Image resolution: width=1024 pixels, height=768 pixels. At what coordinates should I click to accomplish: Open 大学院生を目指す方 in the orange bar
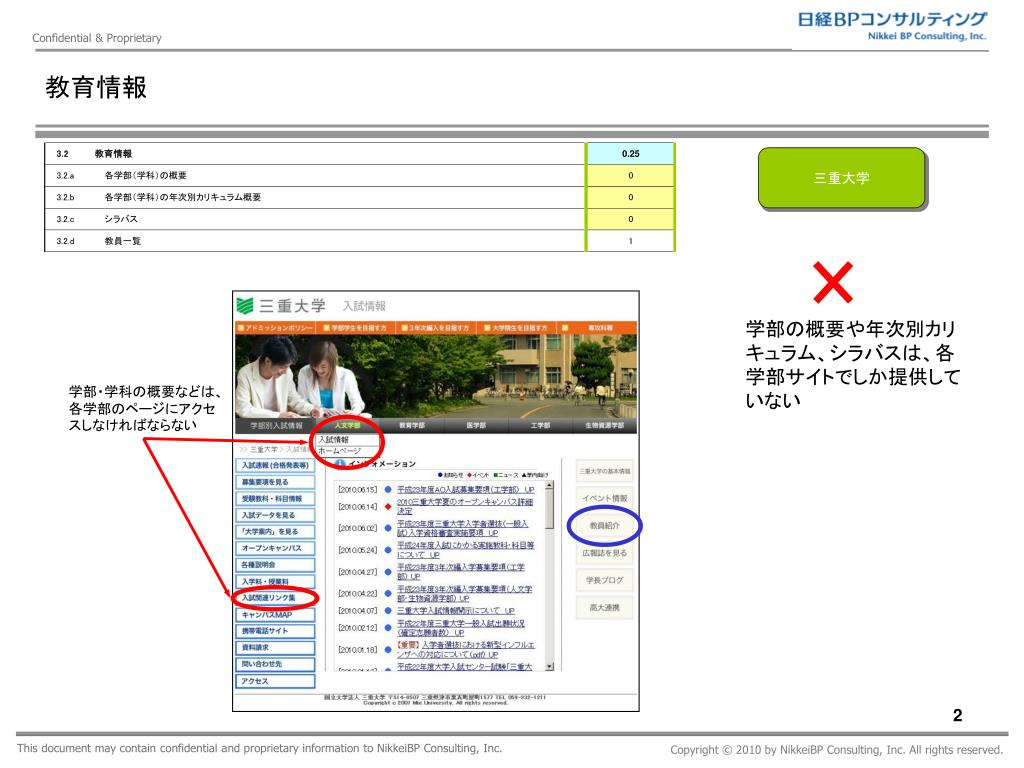(x=515, y=328)
